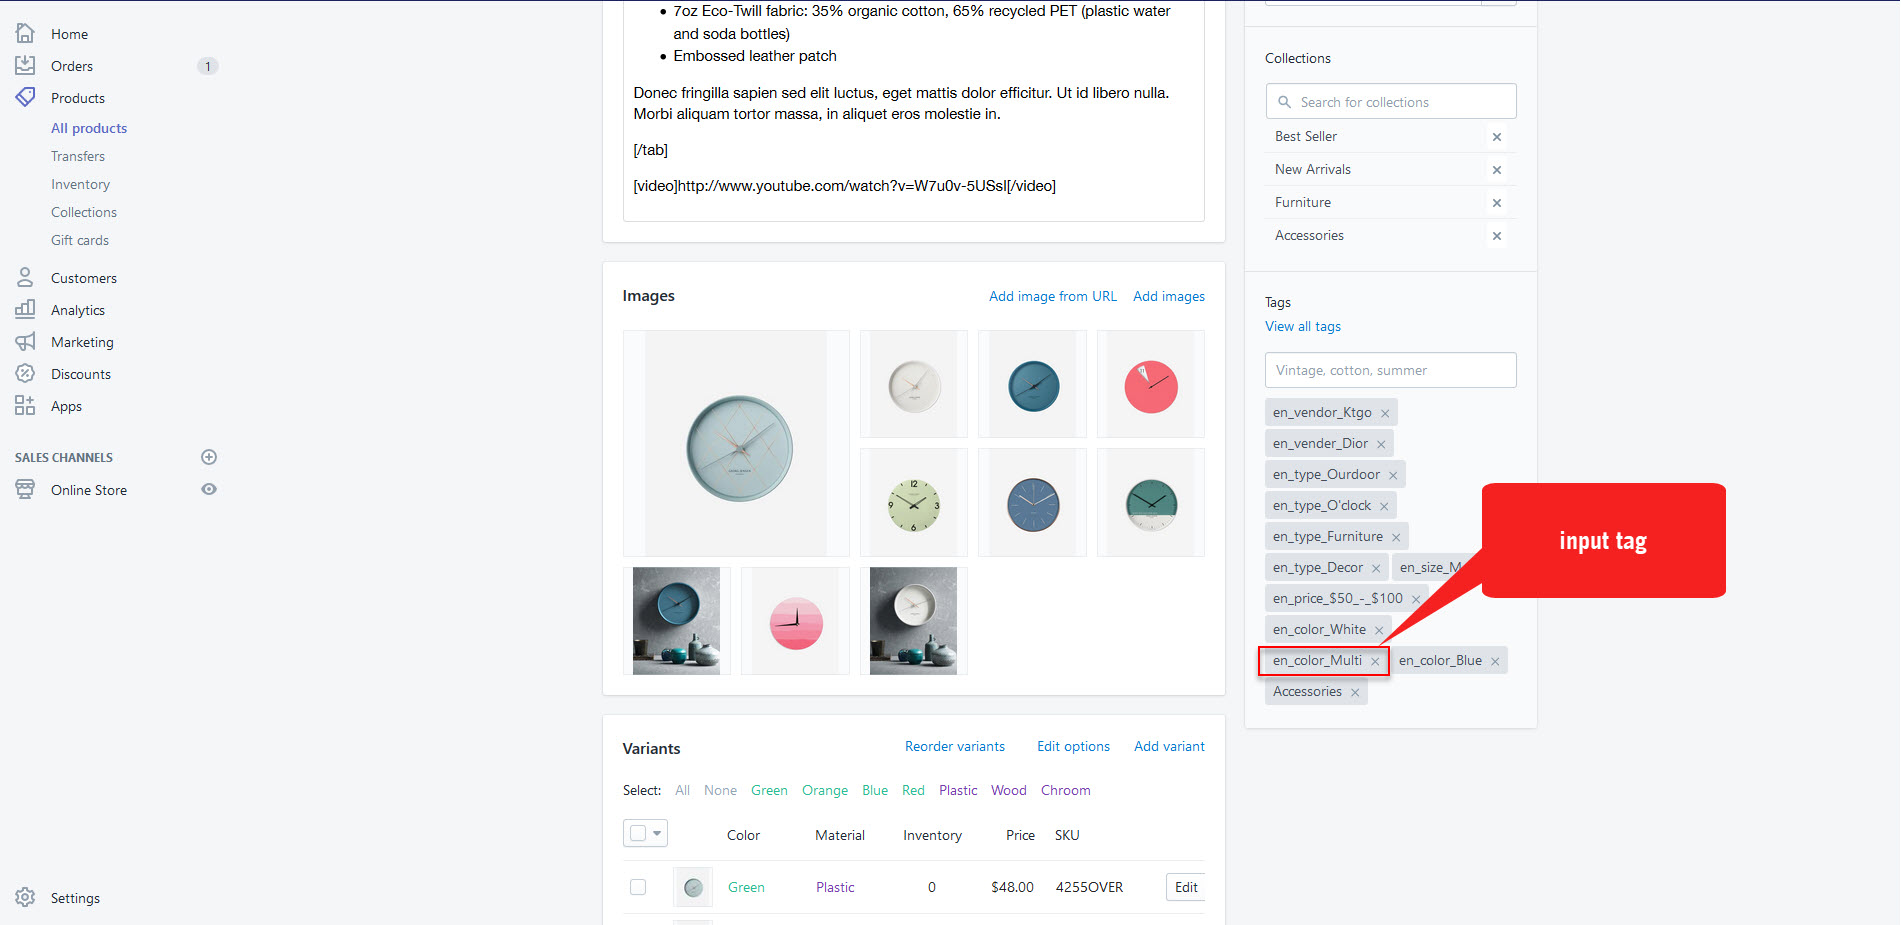Image resolution: width=1901 pixels, height=925 pixels.
Task: Click the Orders inbox icon
Action: point(25,65)
